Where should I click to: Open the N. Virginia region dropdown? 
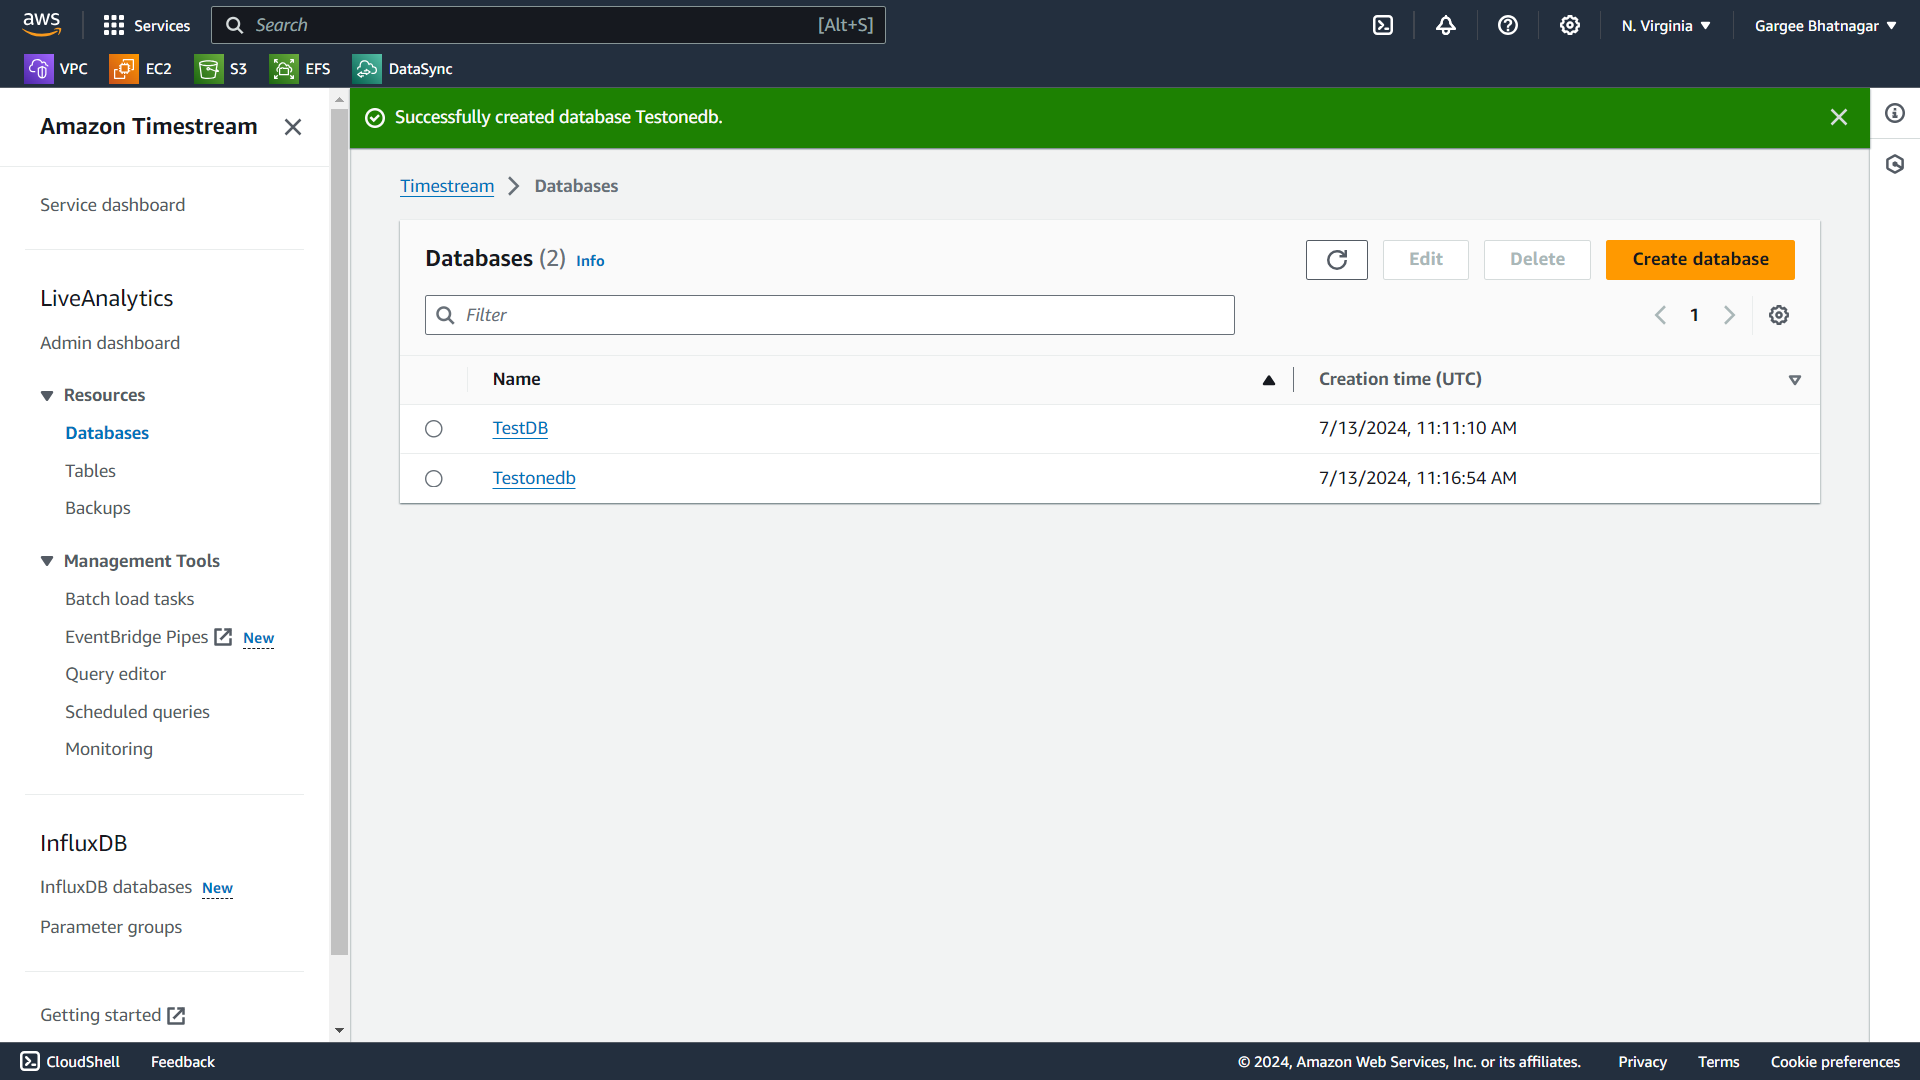click(1666, 26)
